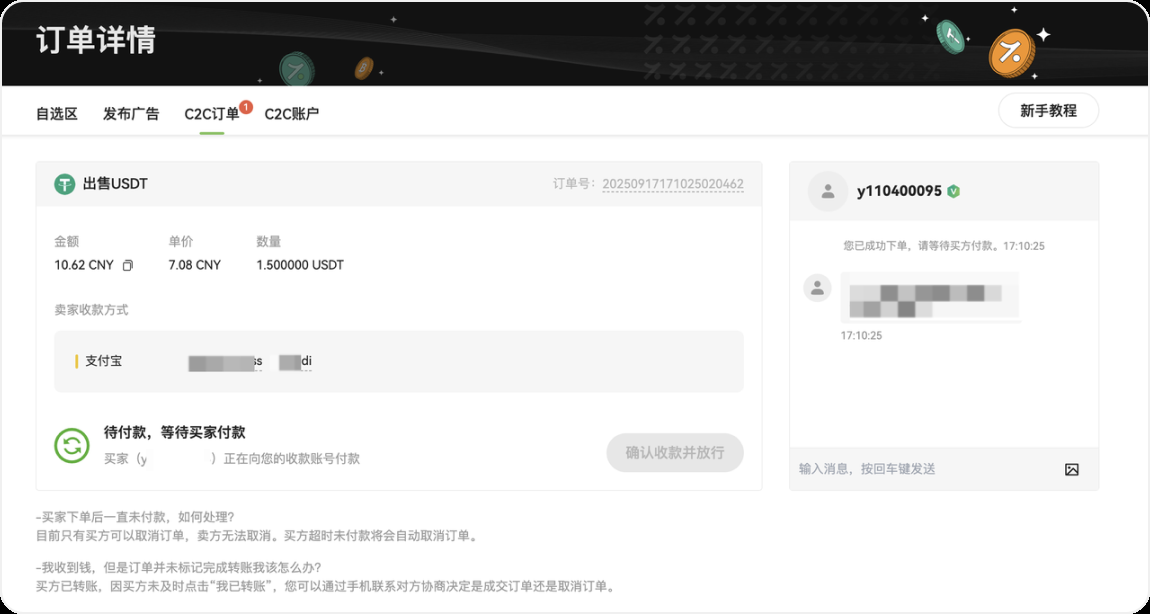Click the blurred chat message bubble
Viewport: 1150px width, 614px height.
pos(929,297)
